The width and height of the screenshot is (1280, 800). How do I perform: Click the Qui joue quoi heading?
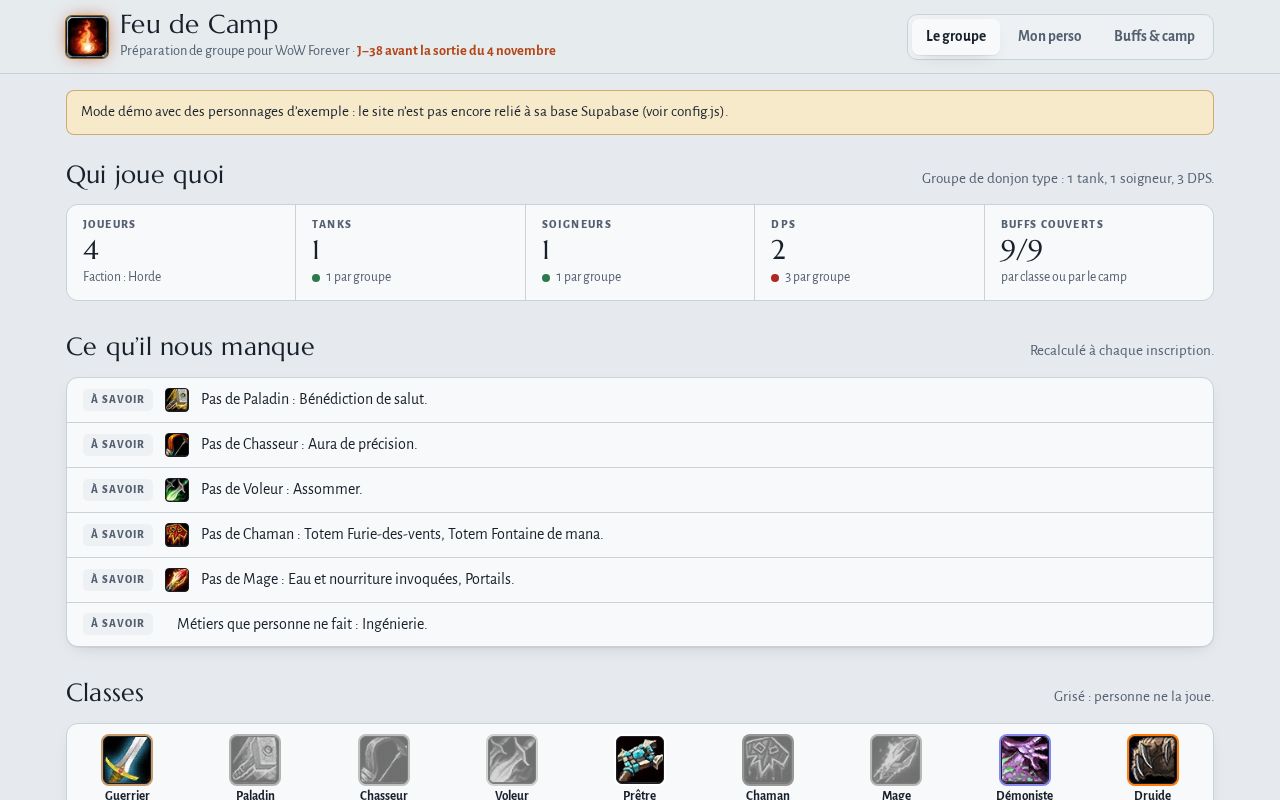[145, 175]
